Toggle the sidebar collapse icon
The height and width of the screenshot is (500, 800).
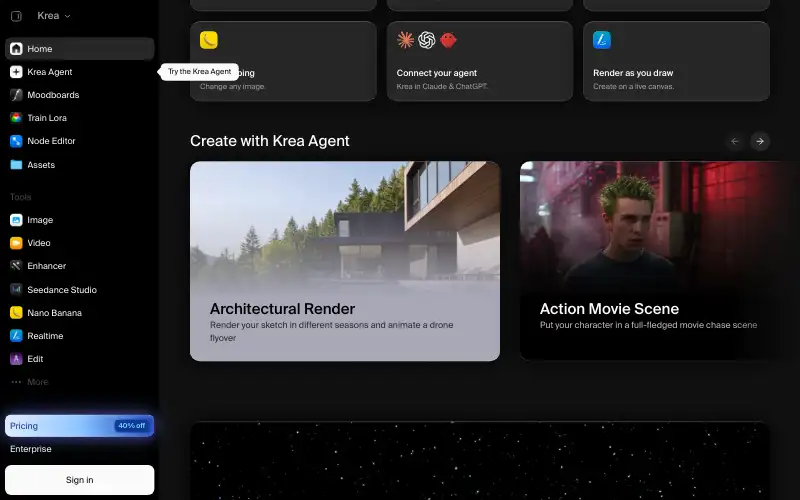coord(16,16)
